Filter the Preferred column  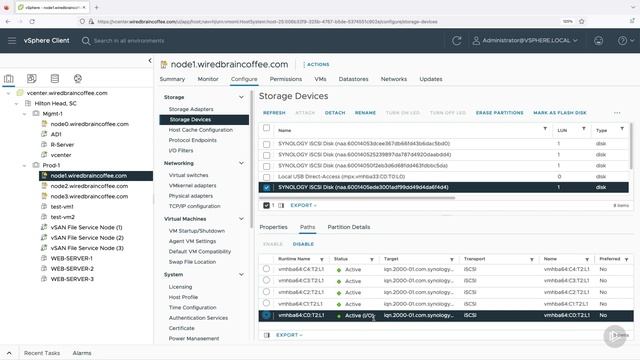point(627,260)
